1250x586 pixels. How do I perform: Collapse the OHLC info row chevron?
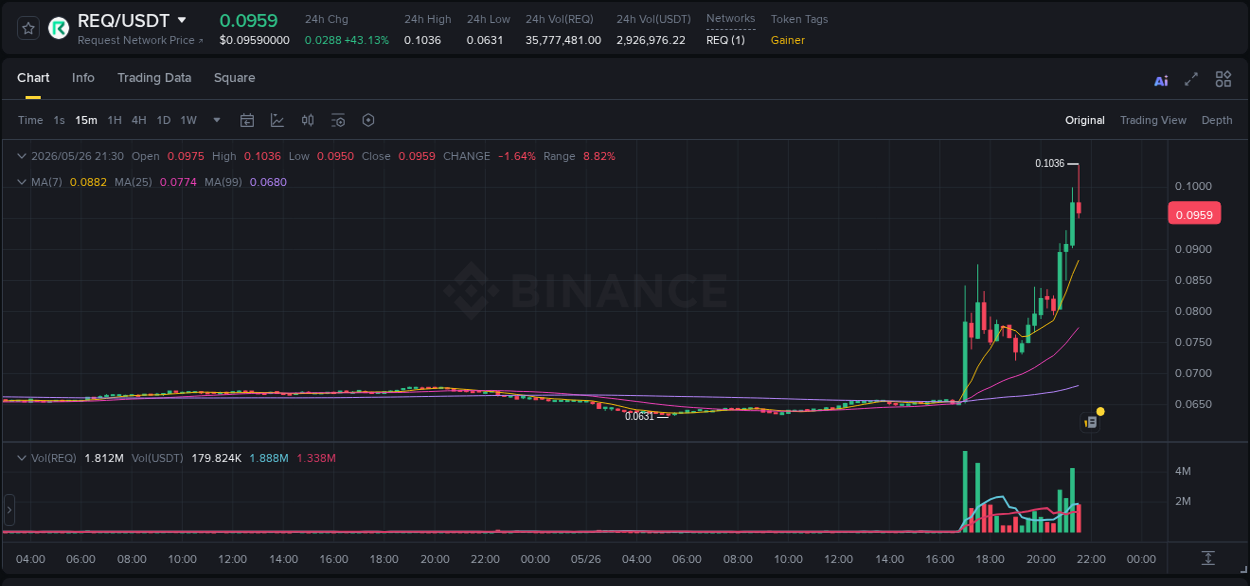coord(21,156)
